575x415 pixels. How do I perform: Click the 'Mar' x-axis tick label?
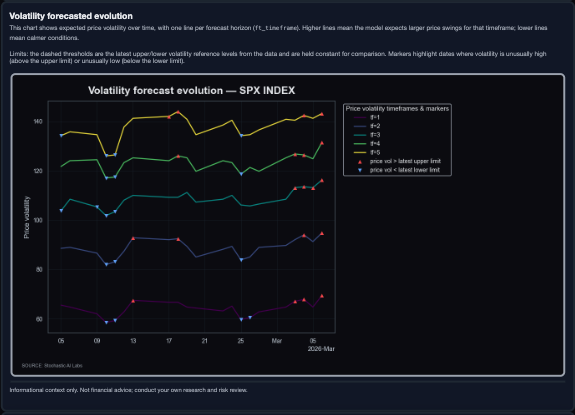tap(277, 341)
